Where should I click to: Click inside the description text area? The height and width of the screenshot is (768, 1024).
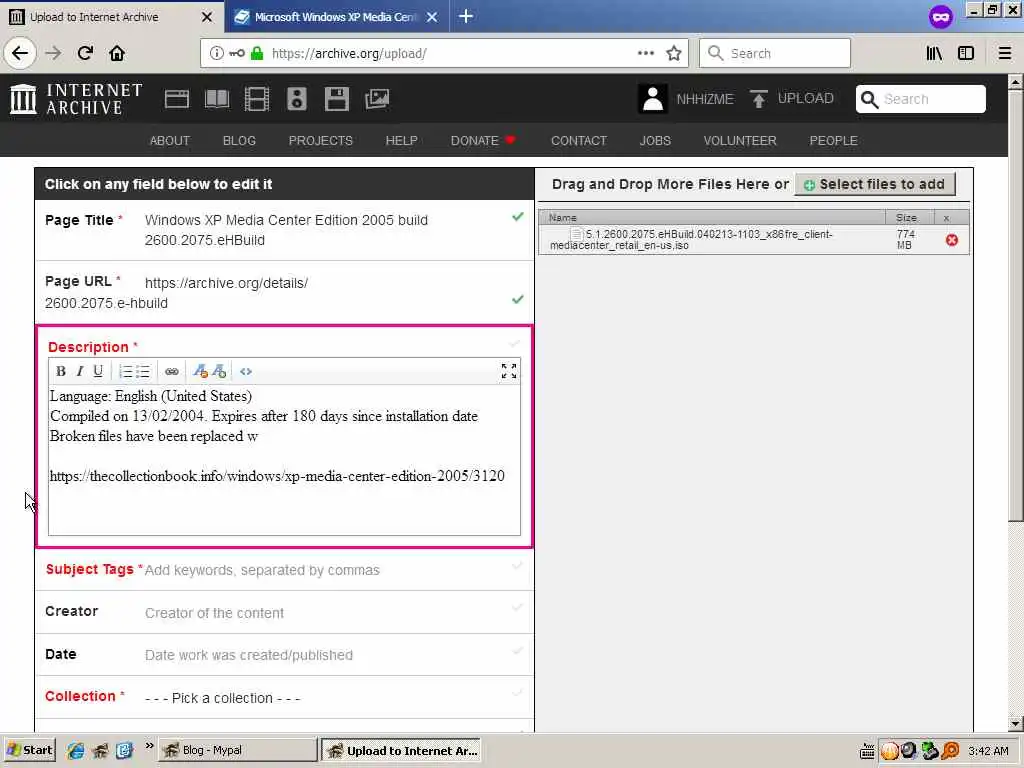284,460
